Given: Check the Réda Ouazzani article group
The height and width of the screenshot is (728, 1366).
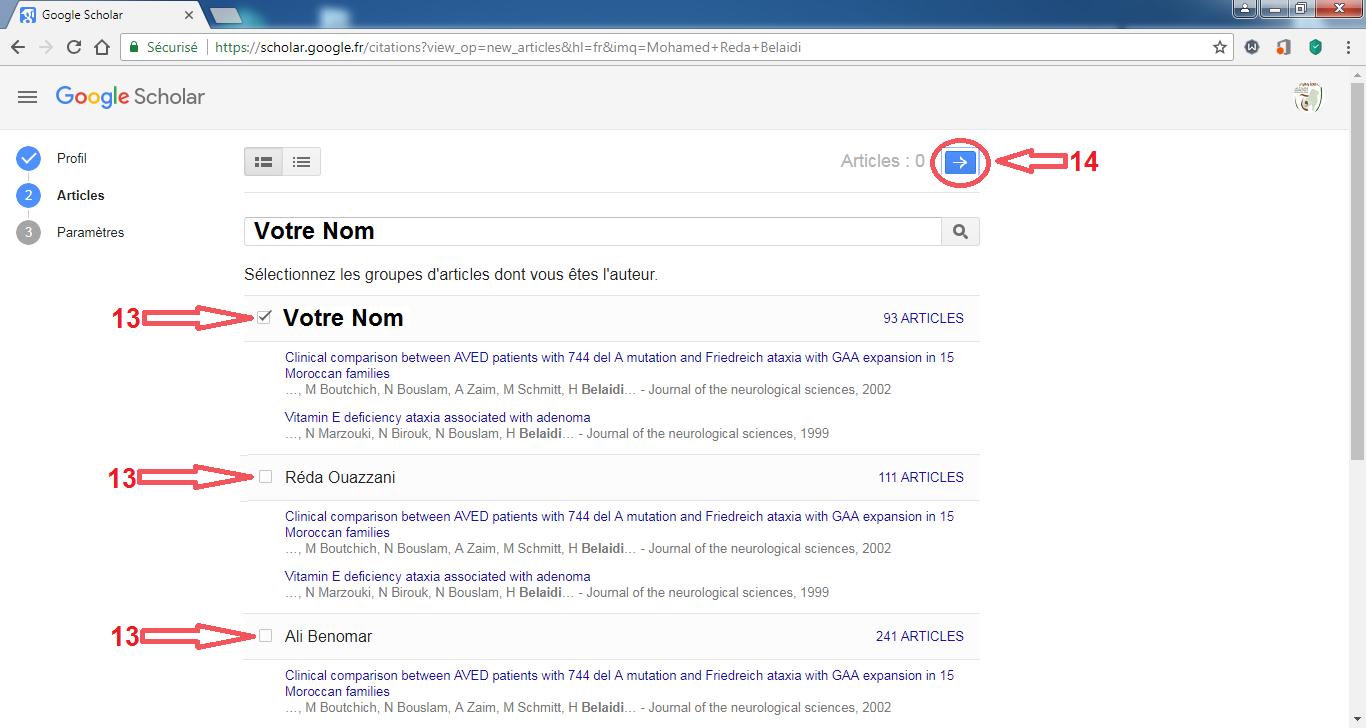Looking at the screenshot, I should click(265, 477).
